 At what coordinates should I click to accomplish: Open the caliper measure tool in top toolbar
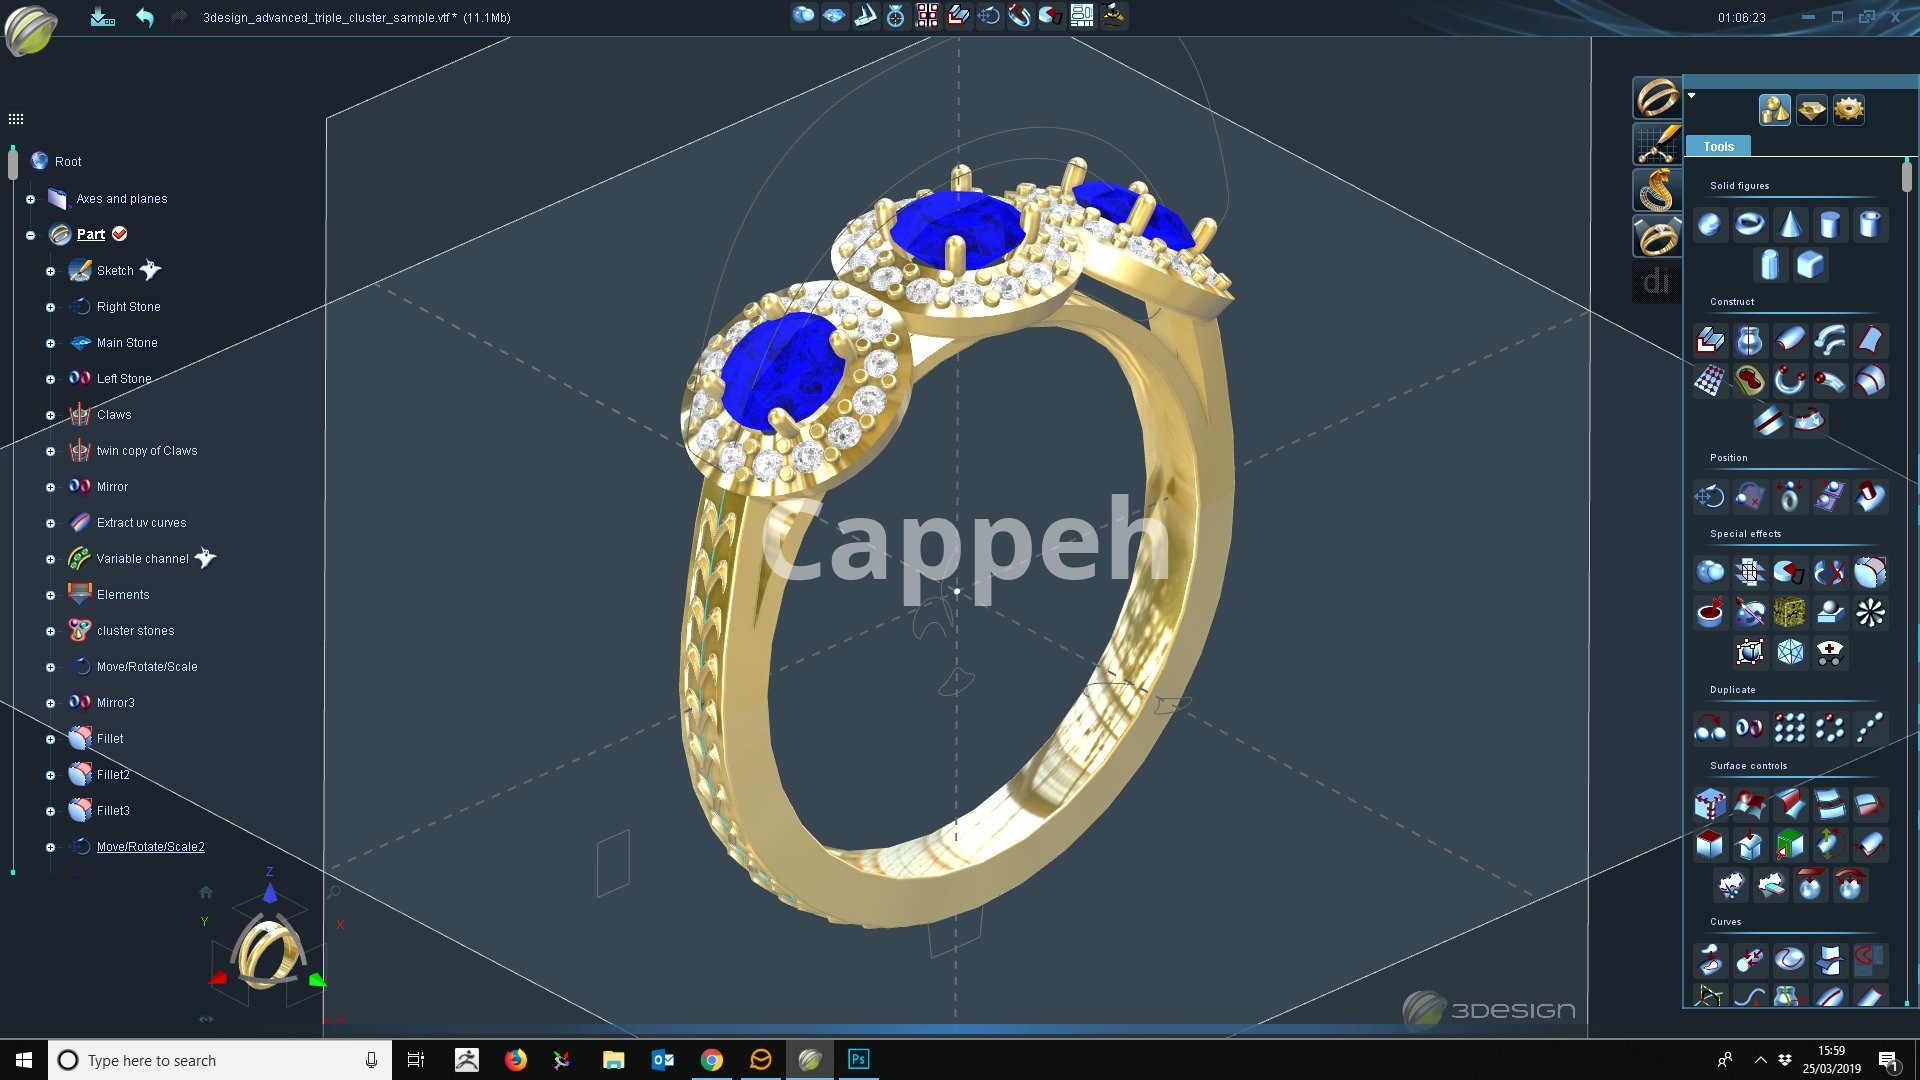866,16
